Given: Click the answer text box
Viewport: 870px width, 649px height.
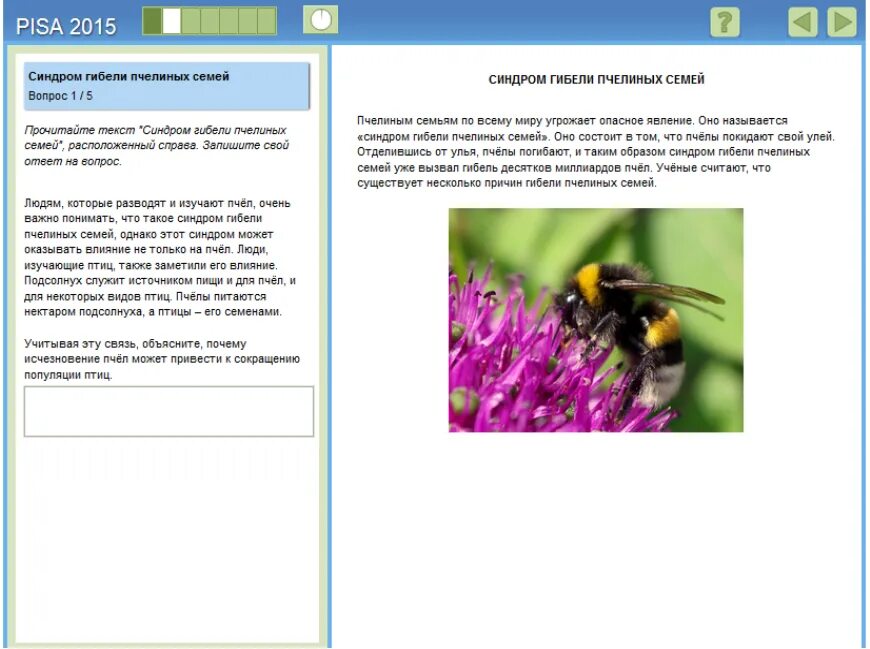Looking at the screenshot, I should pyautogui.click(x=169, y=411).
